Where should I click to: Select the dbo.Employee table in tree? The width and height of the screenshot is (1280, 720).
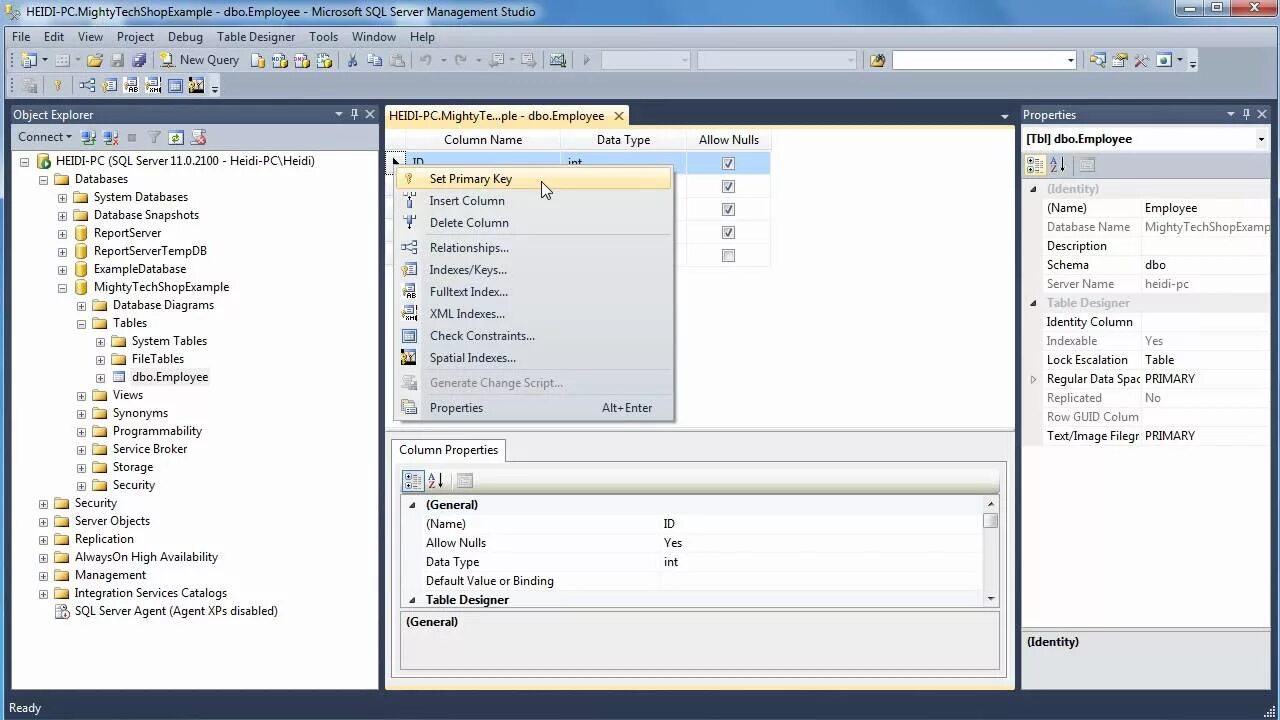tap(170, 377)
